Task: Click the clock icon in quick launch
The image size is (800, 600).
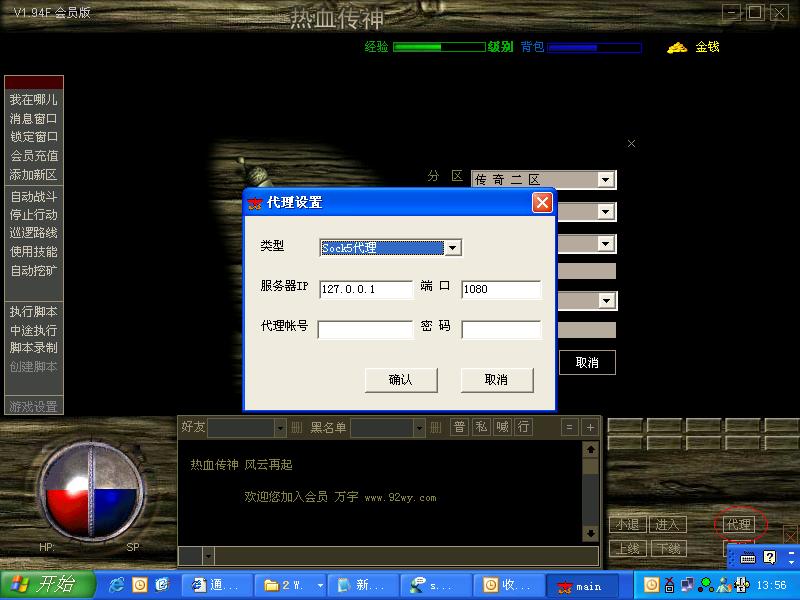Action: click(x=139, y=585)
